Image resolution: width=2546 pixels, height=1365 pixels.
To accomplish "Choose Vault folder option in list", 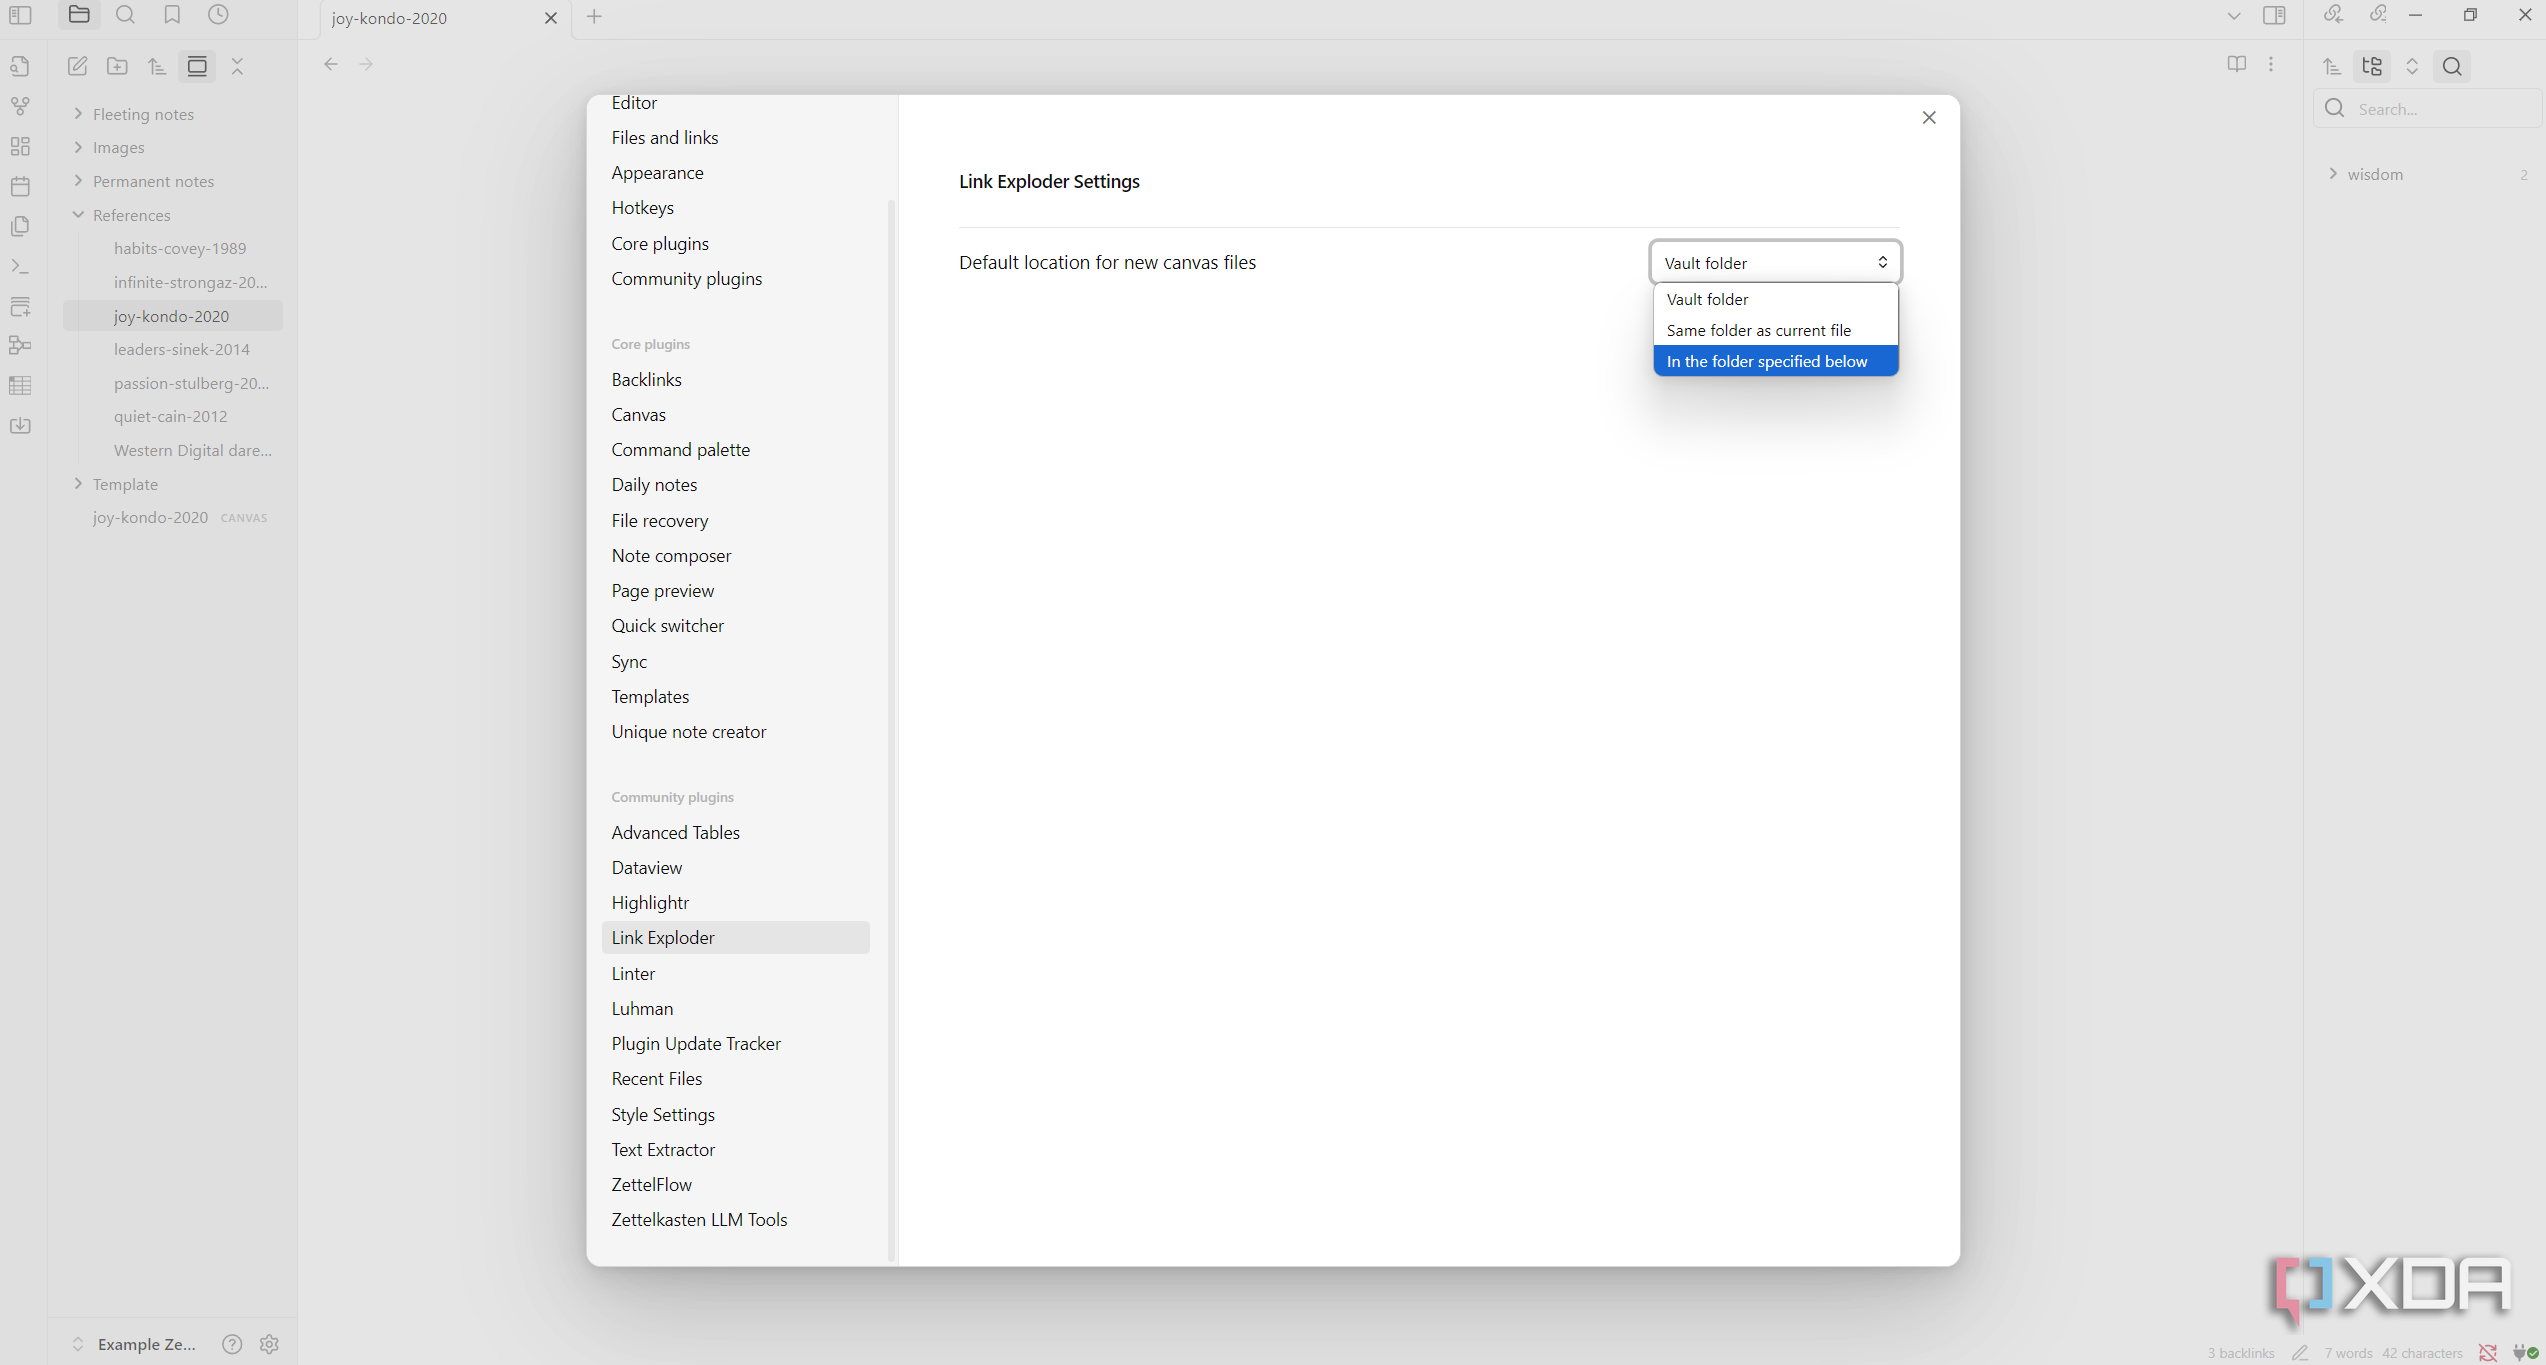I will [x=1775, y=299].
